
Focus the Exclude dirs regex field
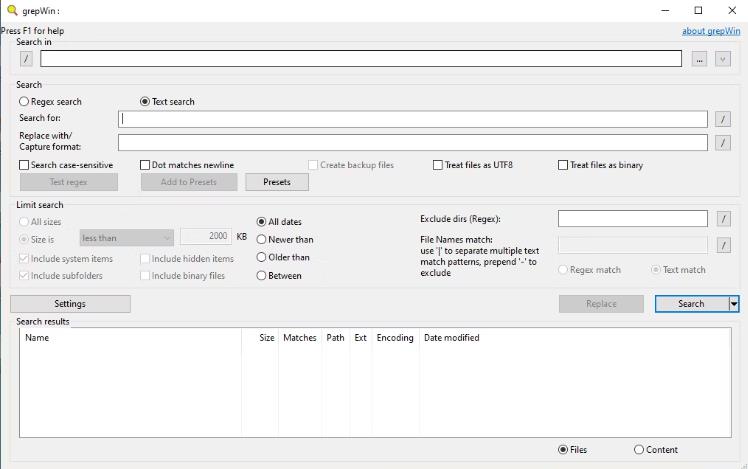[633, 219]
